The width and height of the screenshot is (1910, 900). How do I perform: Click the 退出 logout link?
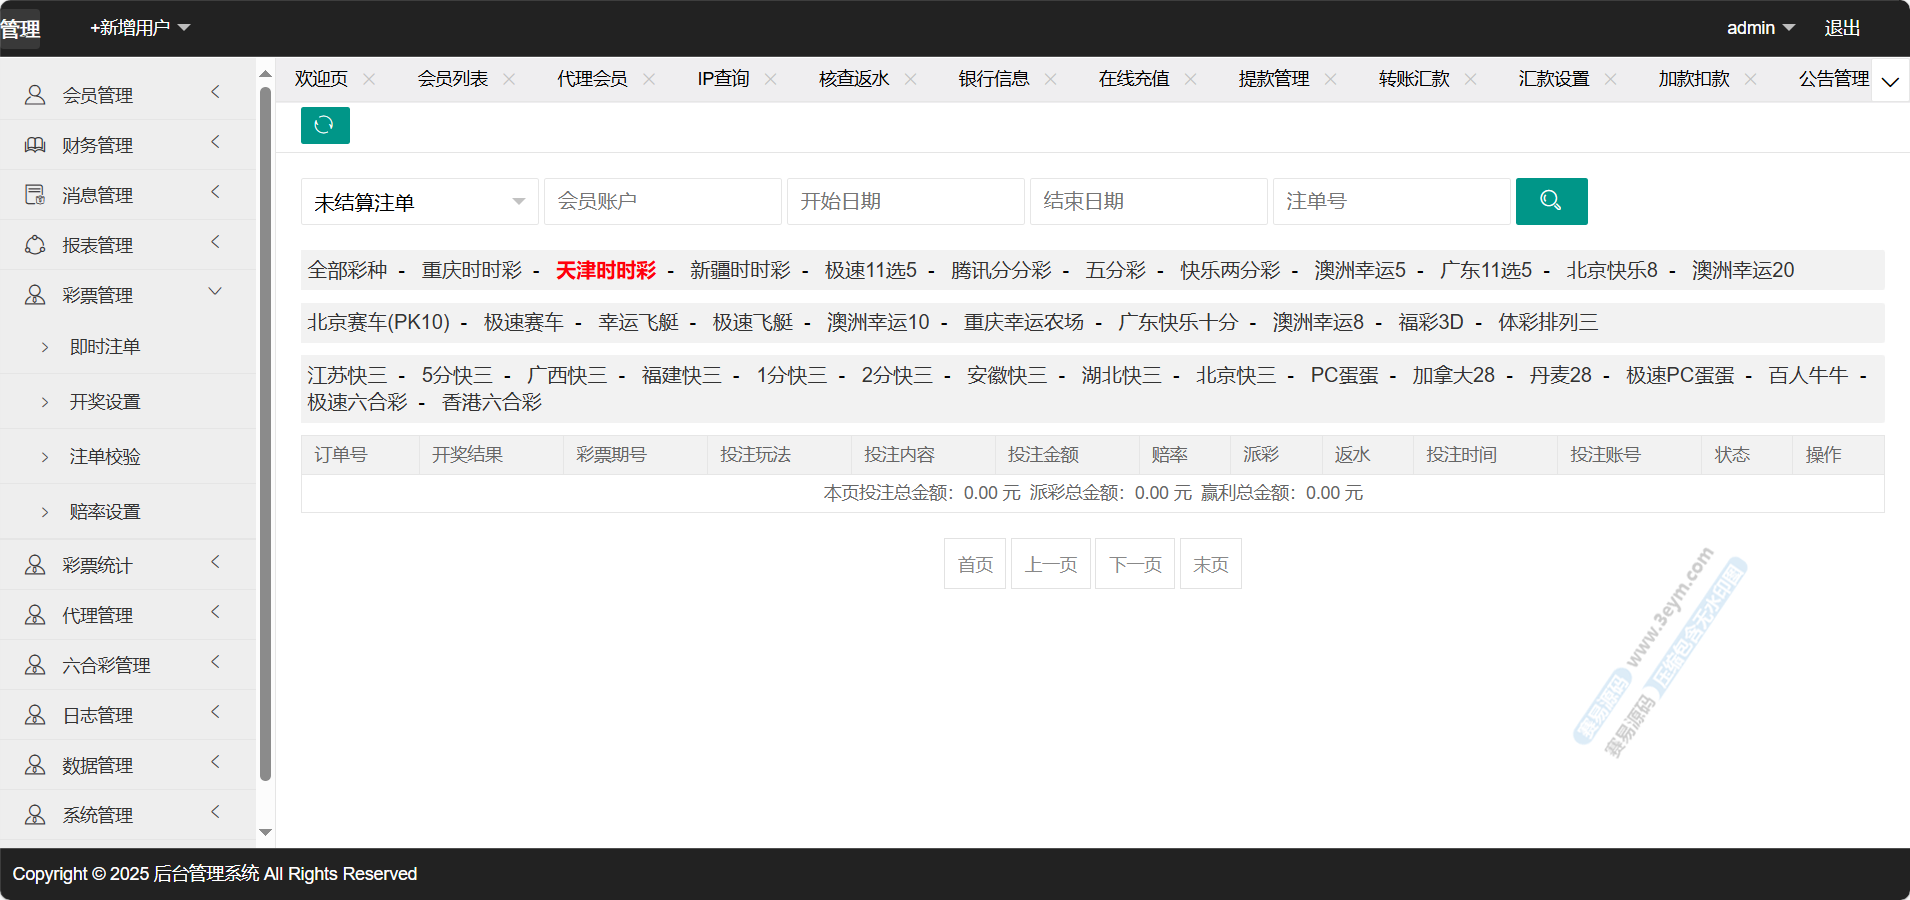(x=1842, y=28)
